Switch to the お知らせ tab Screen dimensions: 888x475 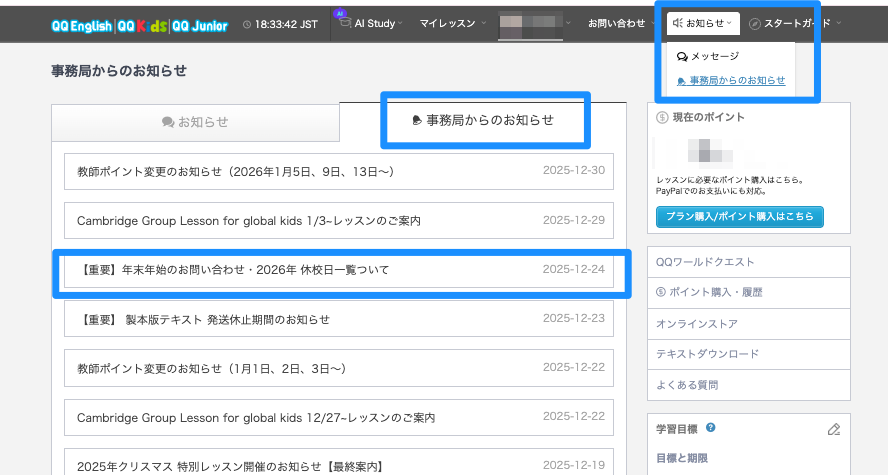pyautogui.click(x=195, y=122)
